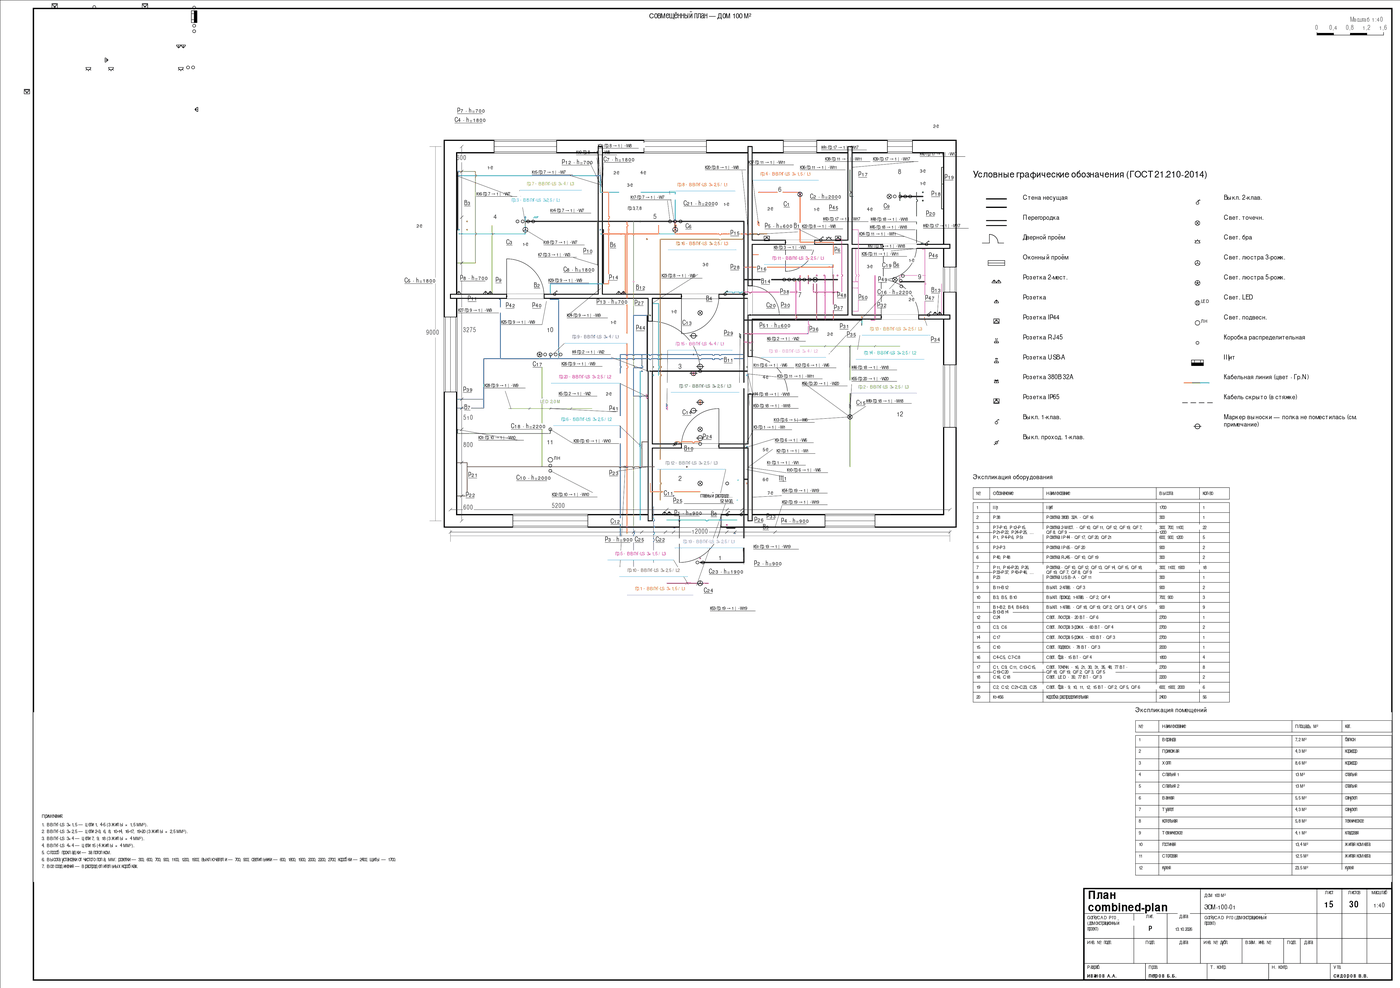Click sheet number '15' in the title block
Viewport: 1400px width, 988px height.
pos(1329,905)
